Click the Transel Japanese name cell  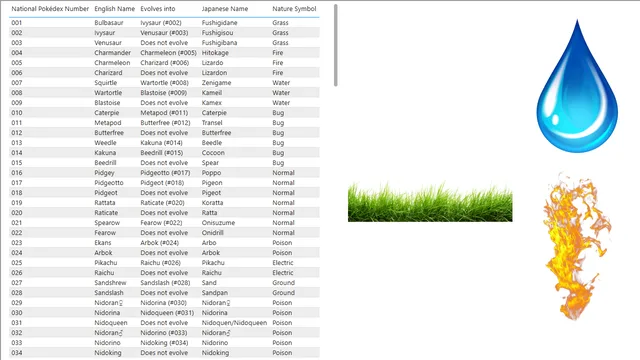click(212, 123)
